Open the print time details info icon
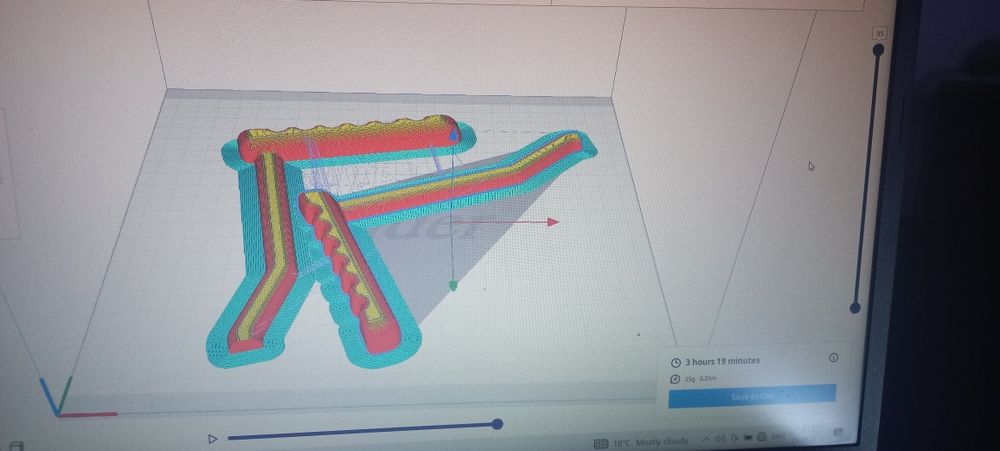The height and width of the screenshot is (451, 1000). (x=834, y=358)
